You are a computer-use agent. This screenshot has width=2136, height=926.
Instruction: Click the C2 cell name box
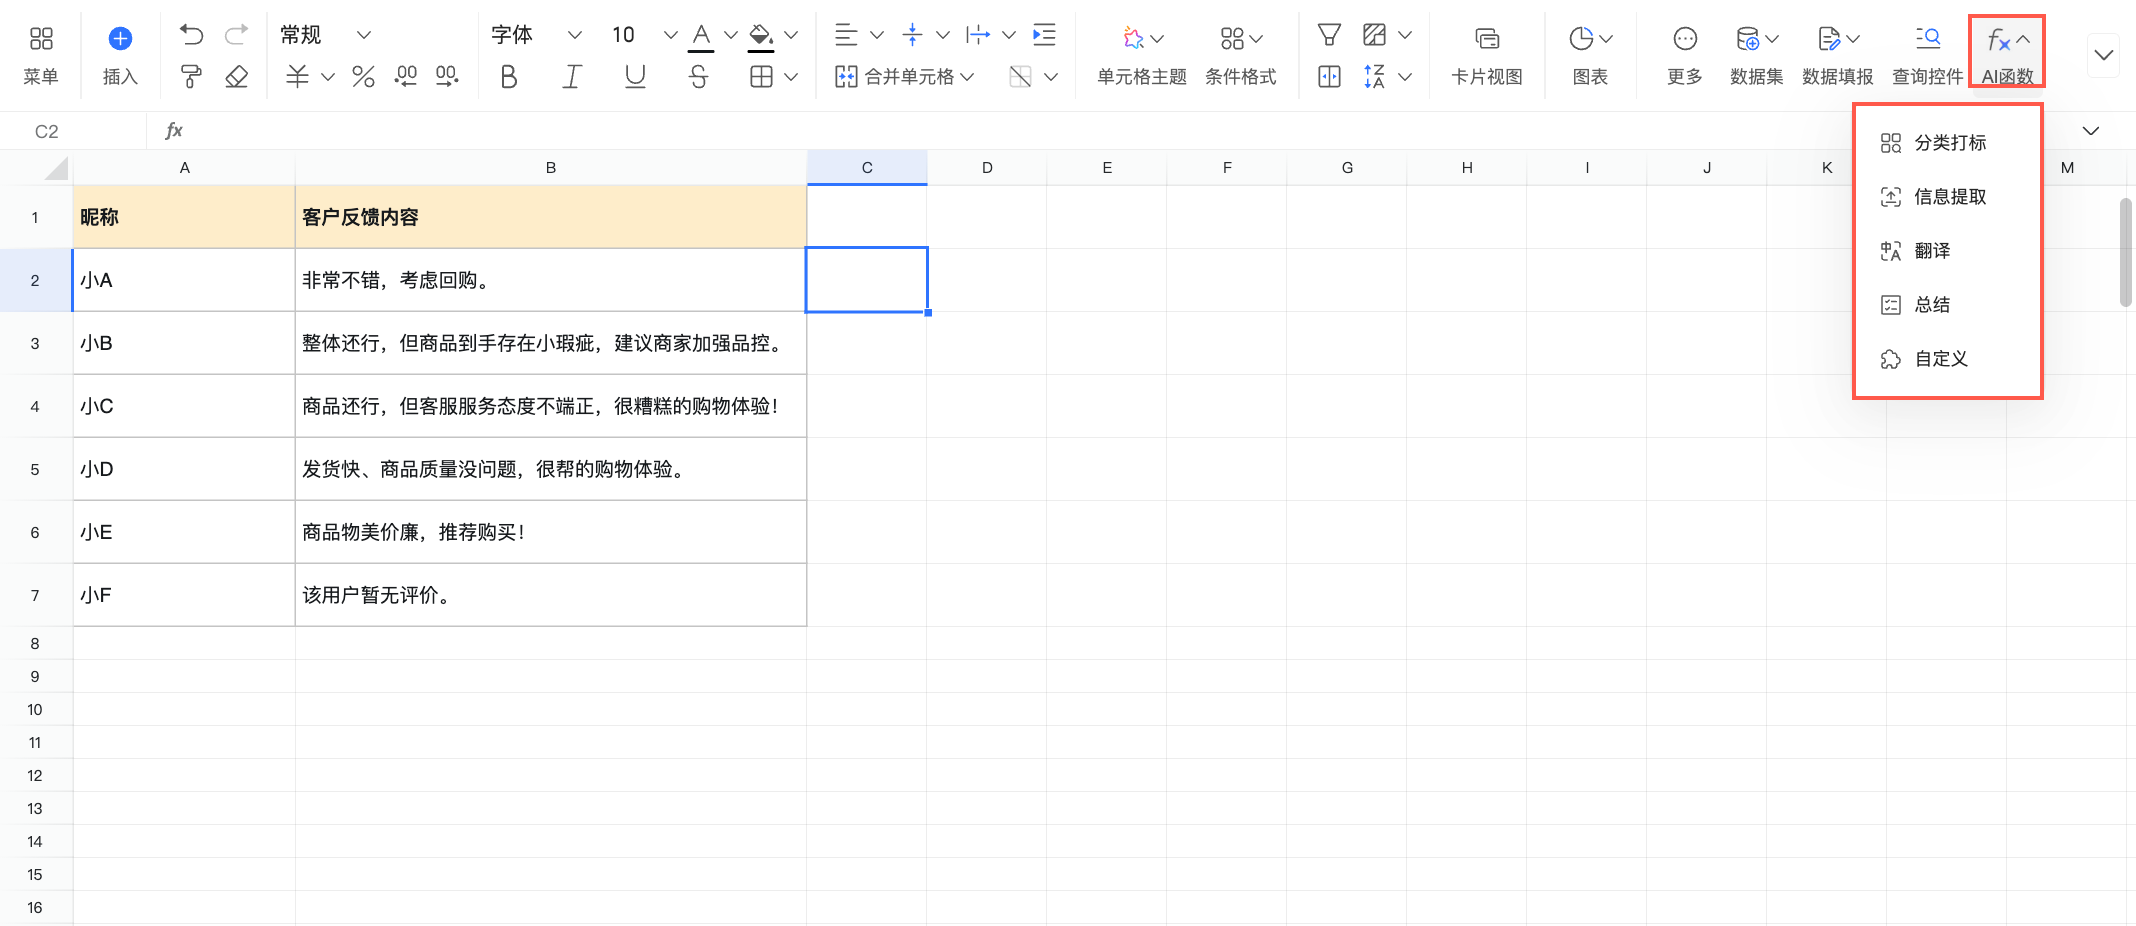click(74, 131)
